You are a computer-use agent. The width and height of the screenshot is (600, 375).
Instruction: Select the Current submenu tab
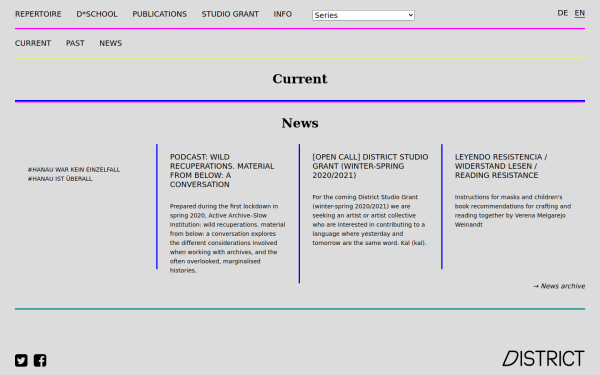coord(33,43)
